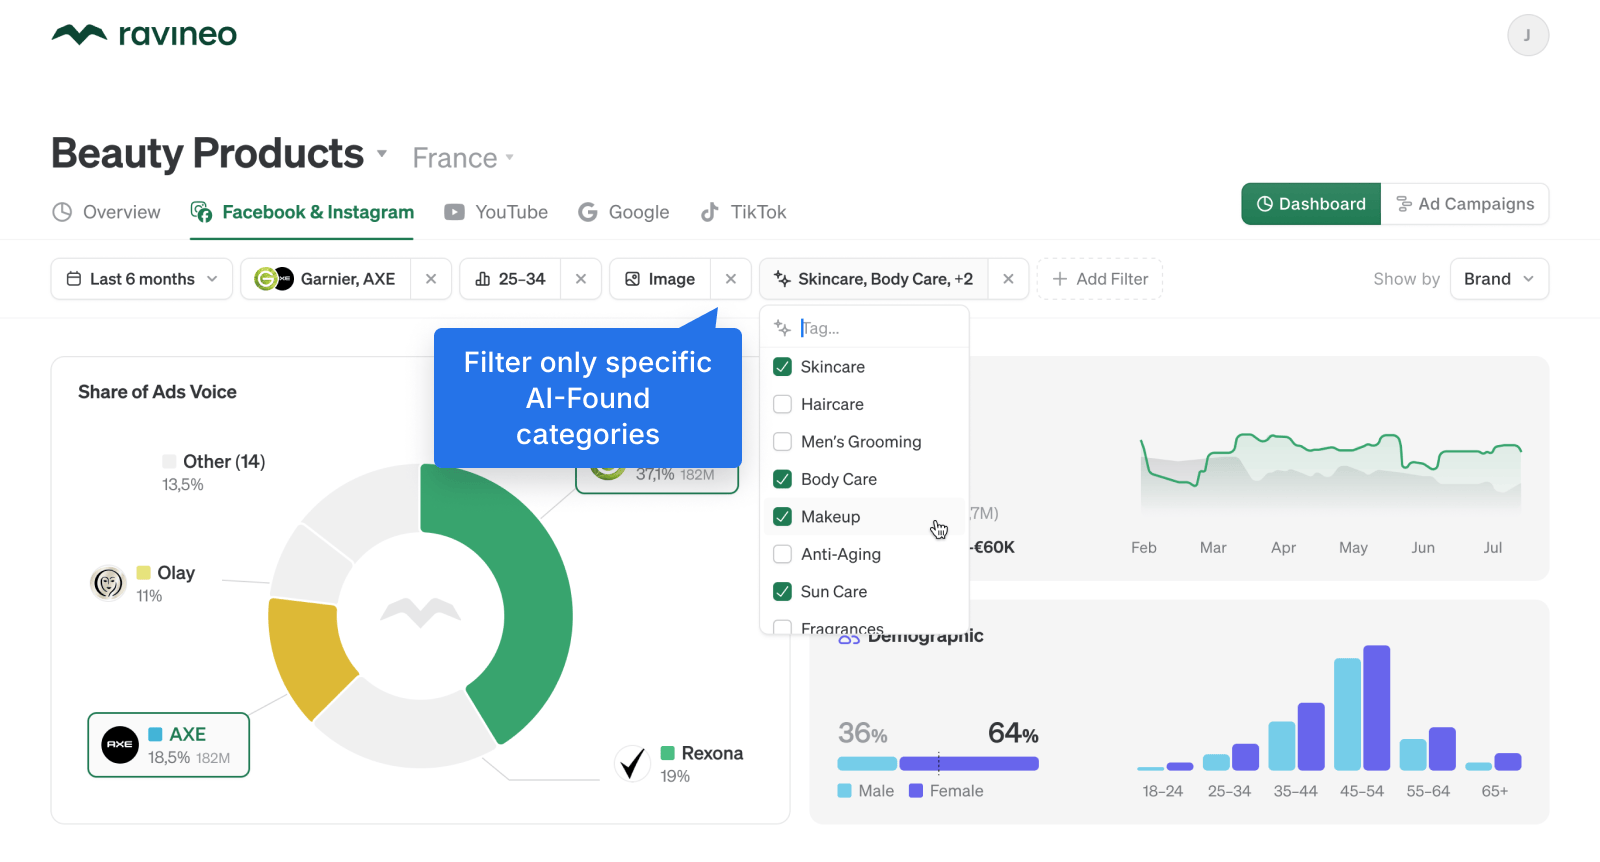Click the center ravineo logo in donut

coord(421,613)
